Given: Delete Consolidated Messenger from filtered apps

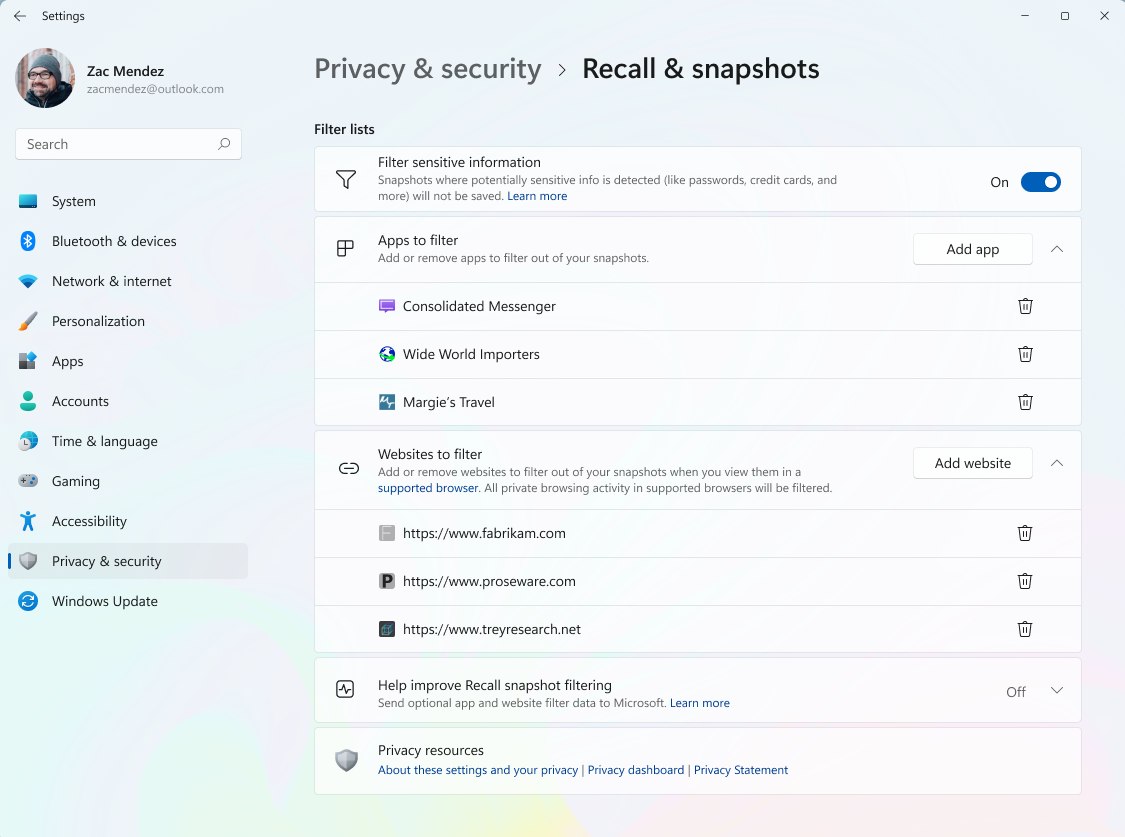Looking at the screenshot, I should [x=1025, y=306].
